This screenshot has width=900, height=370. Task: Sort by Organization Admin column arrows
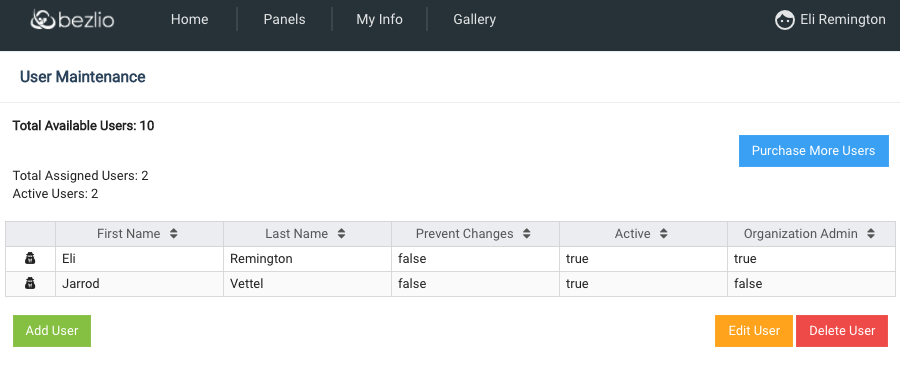[871, 234]
